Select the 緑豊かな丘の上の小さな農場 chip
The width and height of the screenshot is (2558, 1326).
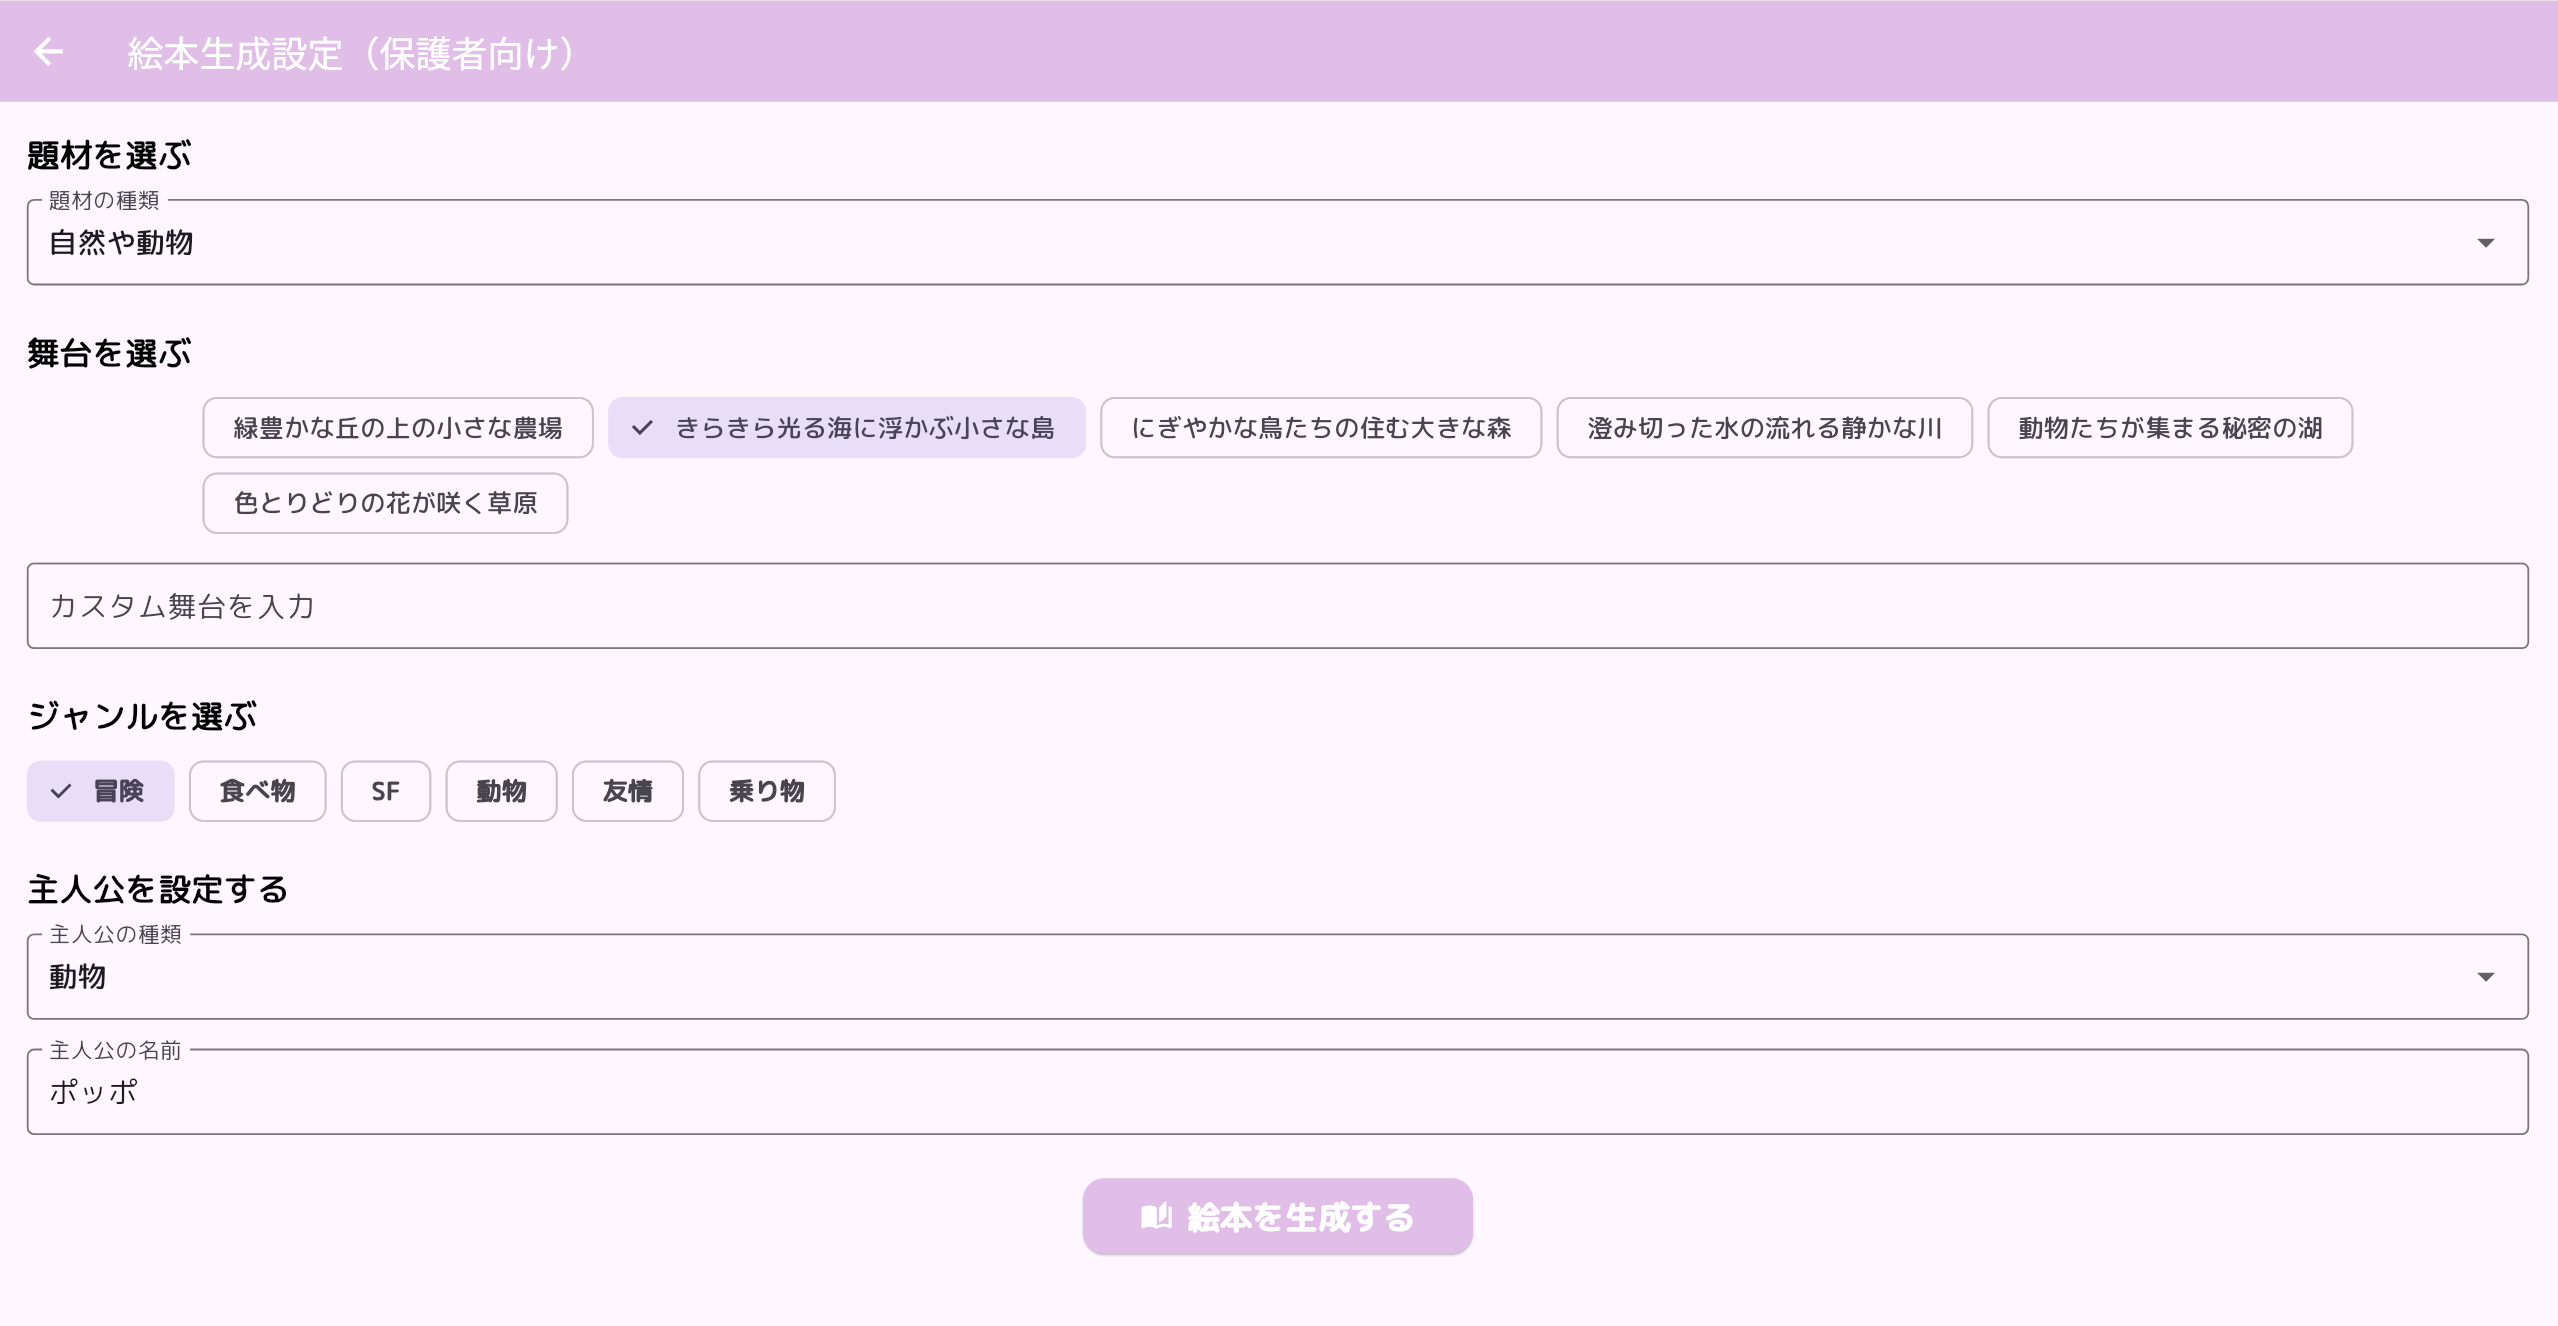pos(397,428)
